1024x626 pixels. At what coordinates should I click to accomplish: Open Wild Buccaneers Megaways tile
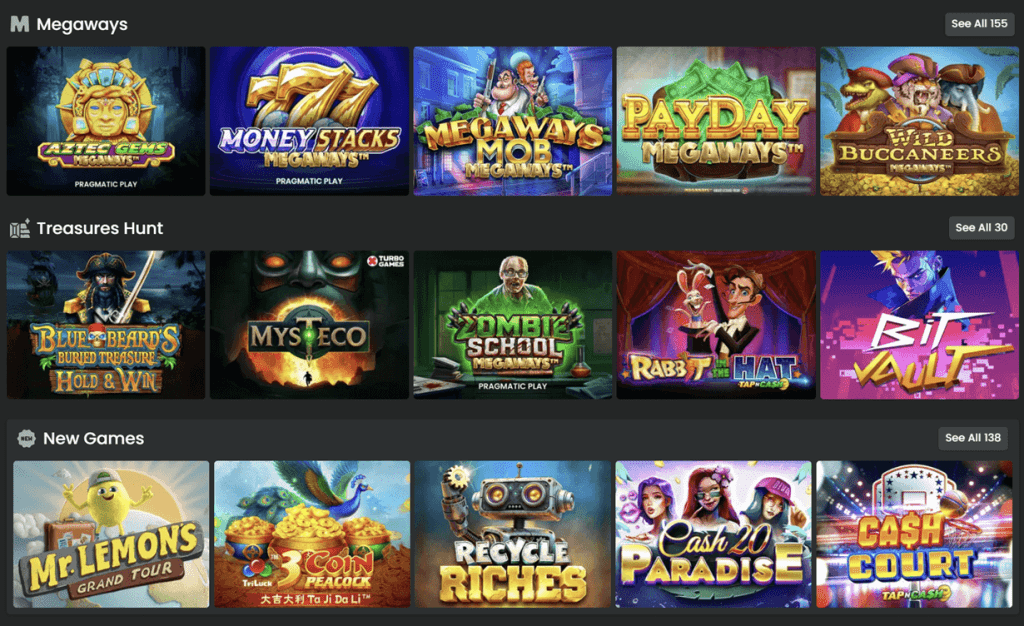(x=919, y=121)
